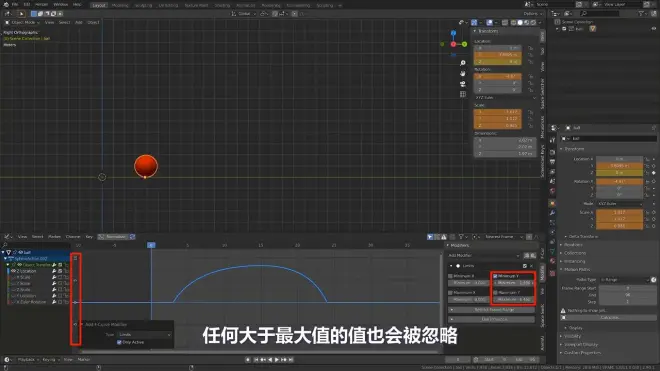660x371 pixels.
Task: Remove the Limits modifier with X icon
Action: [531, 266]
